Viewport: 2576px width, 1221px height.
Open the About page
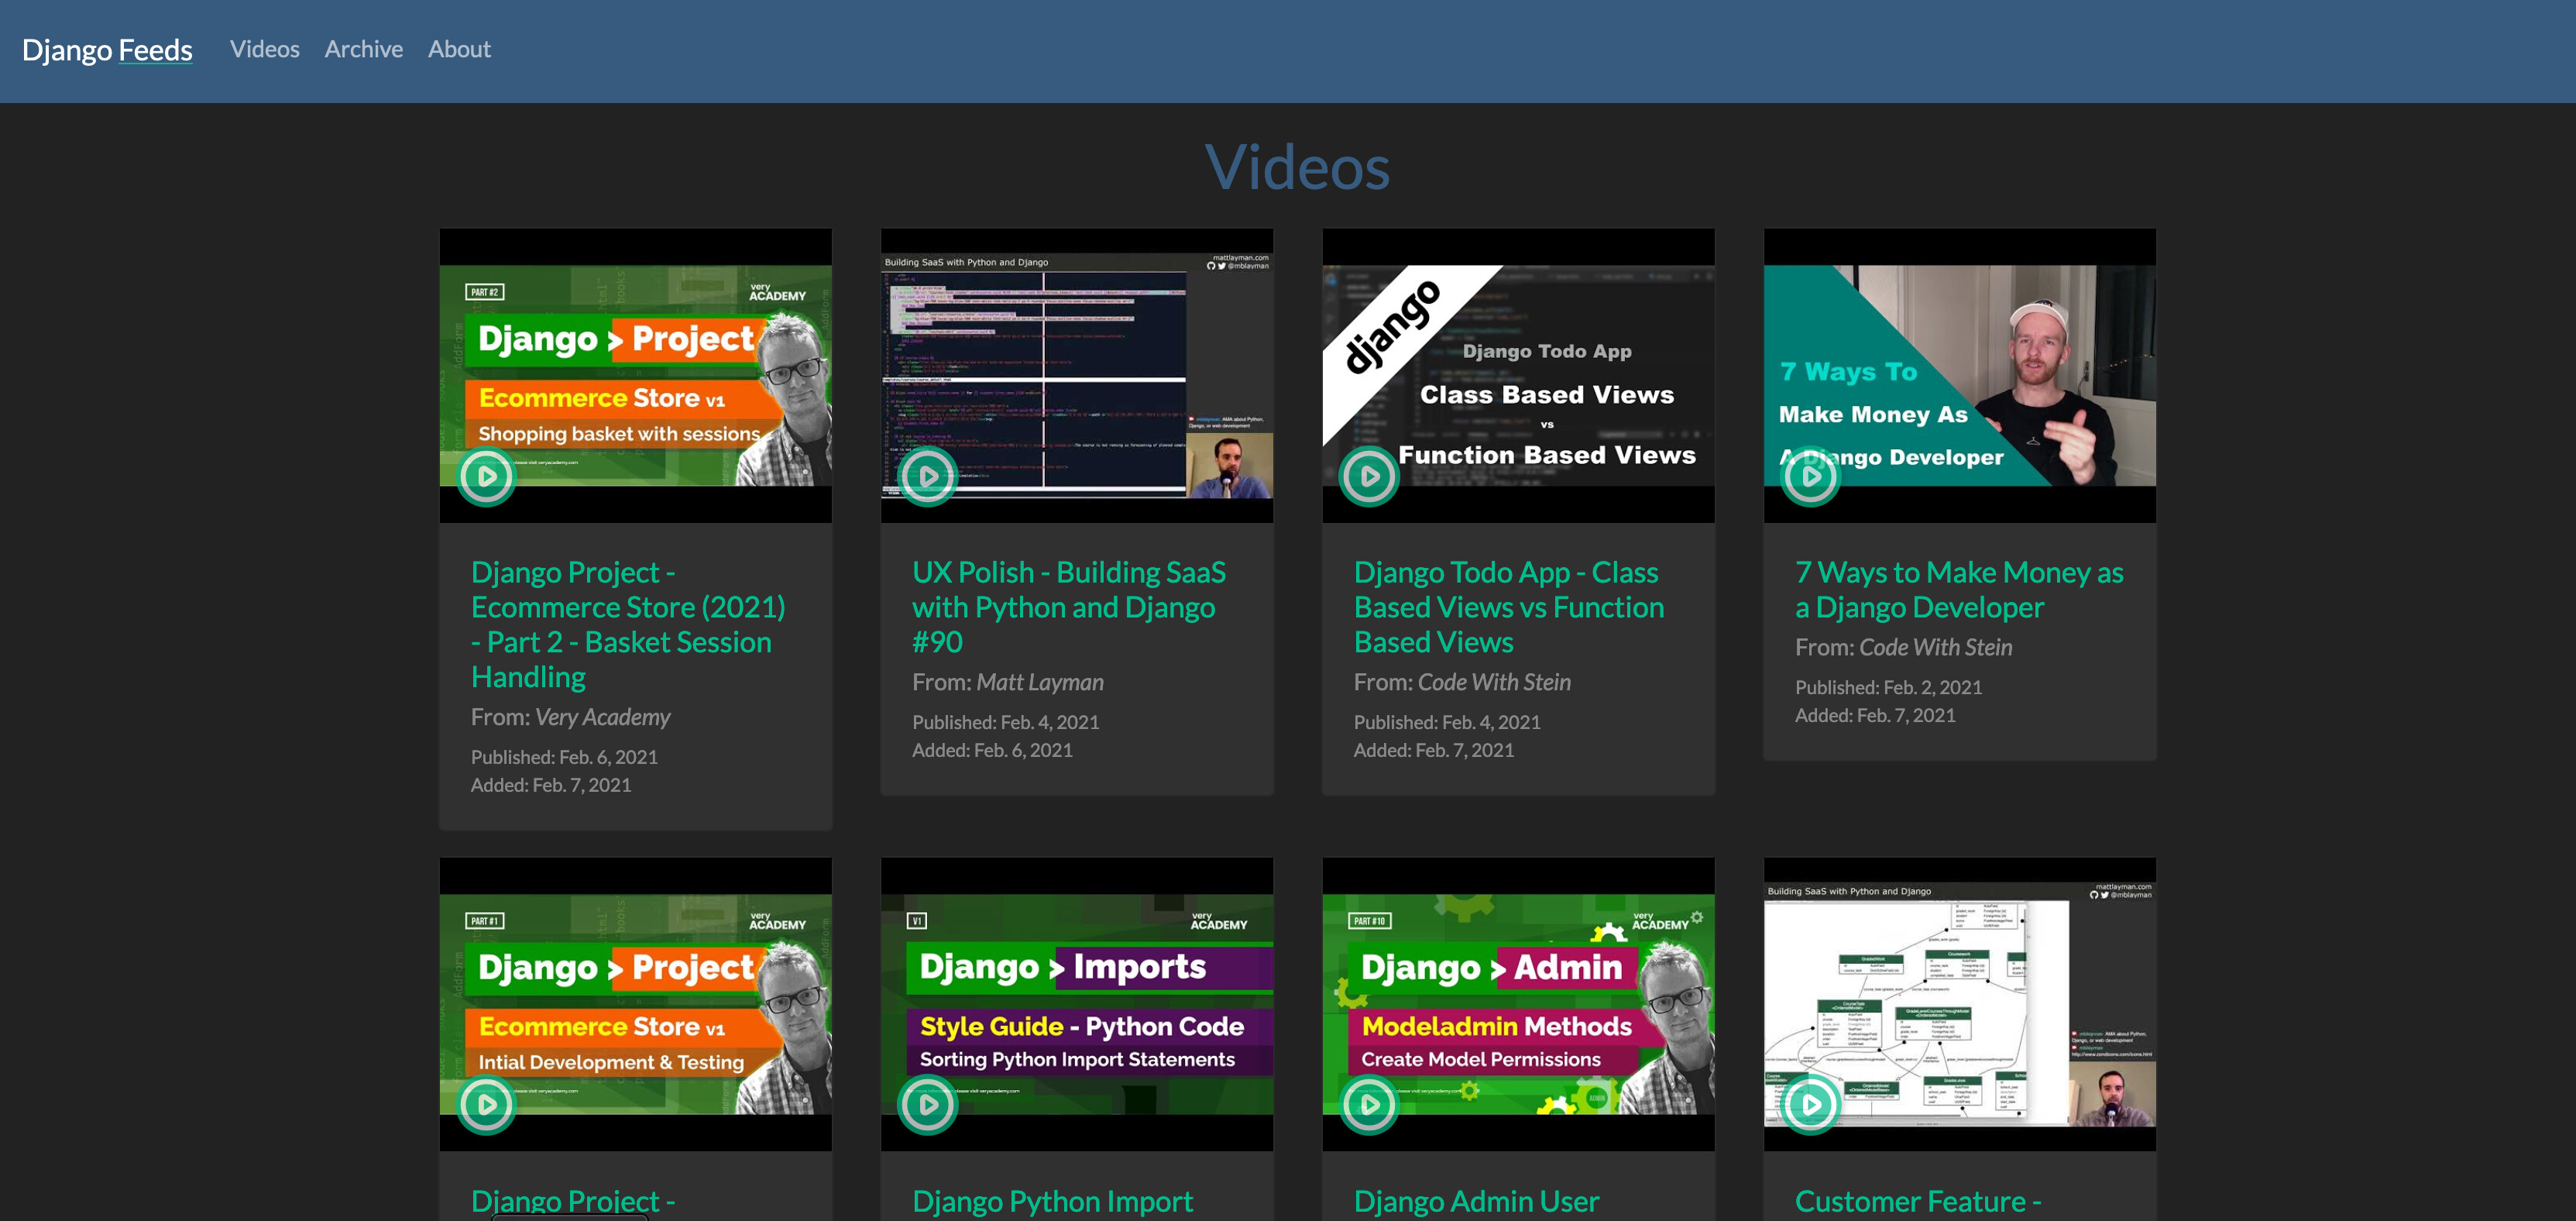coord(459,49)
